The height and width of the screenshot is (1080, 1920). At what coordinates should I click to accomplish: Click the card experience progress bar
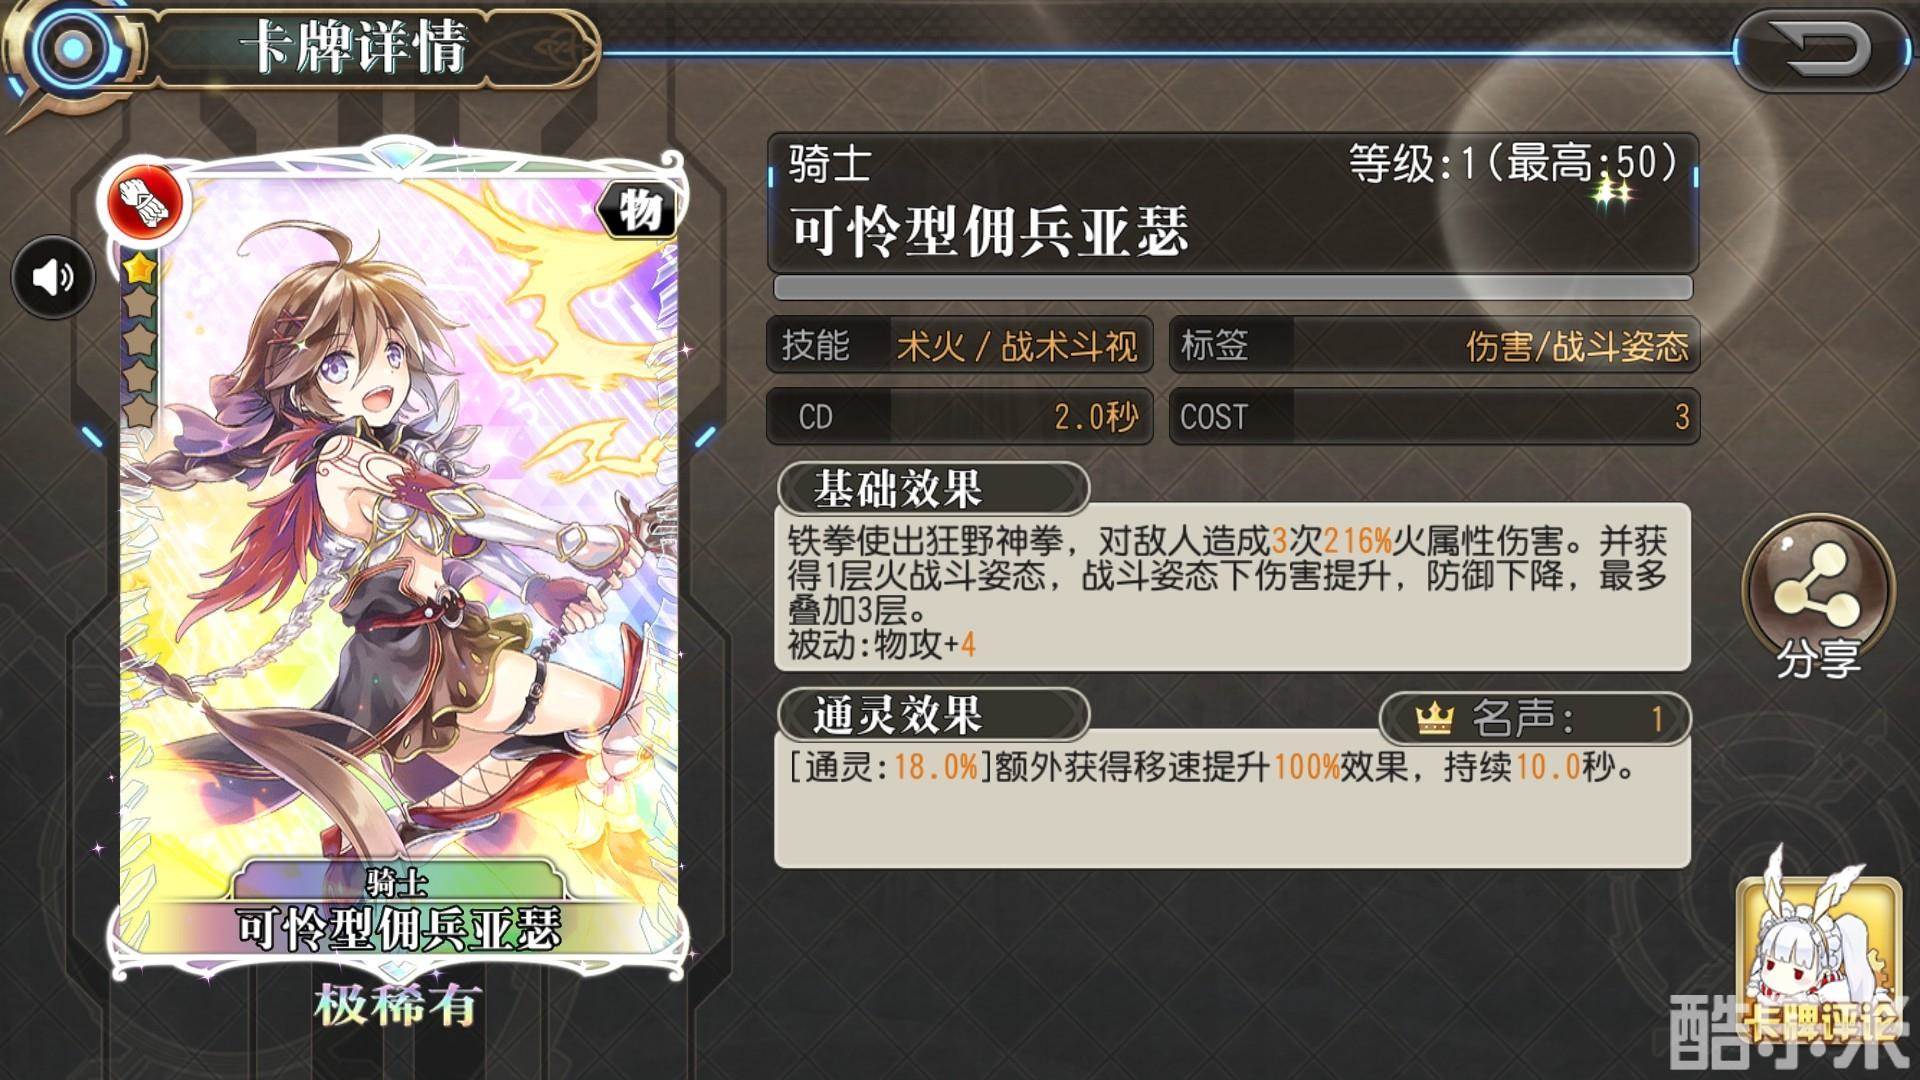pos(1233,288)
